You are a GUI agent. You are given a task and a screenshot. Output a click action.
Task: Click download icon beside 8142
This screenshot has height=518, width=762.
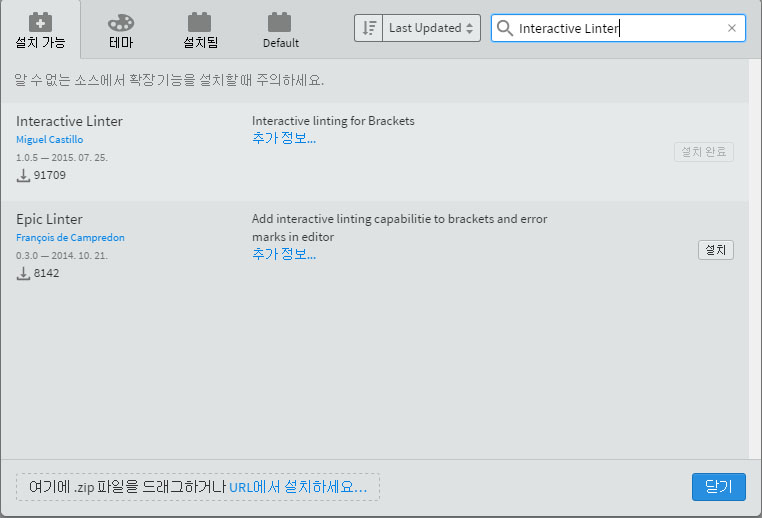[x=23, y=274]
